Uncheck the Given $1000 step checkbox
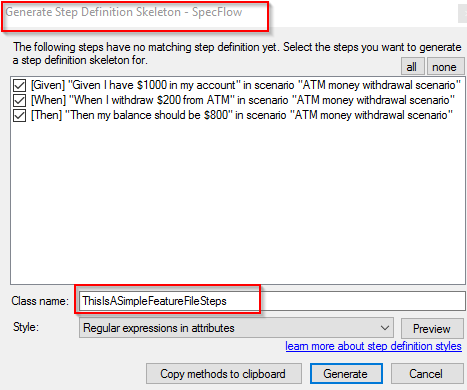 tap(19, 85)
